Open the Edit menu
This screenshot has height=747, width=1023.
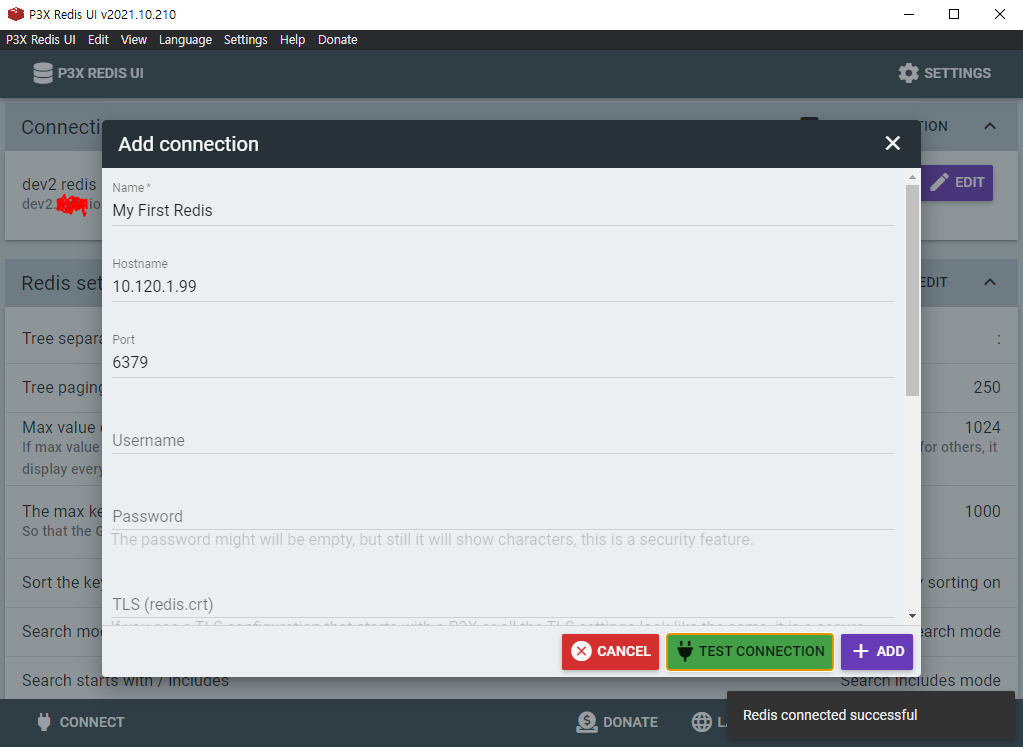[98, 40]
